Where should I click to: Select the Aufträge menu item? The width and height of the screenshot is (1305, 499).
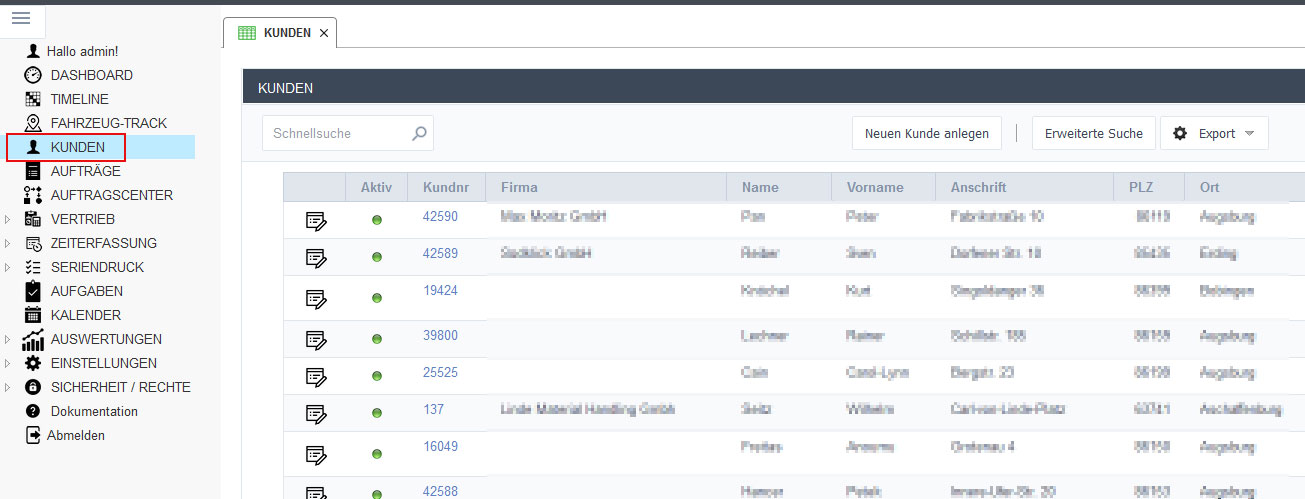click(85, 171)
